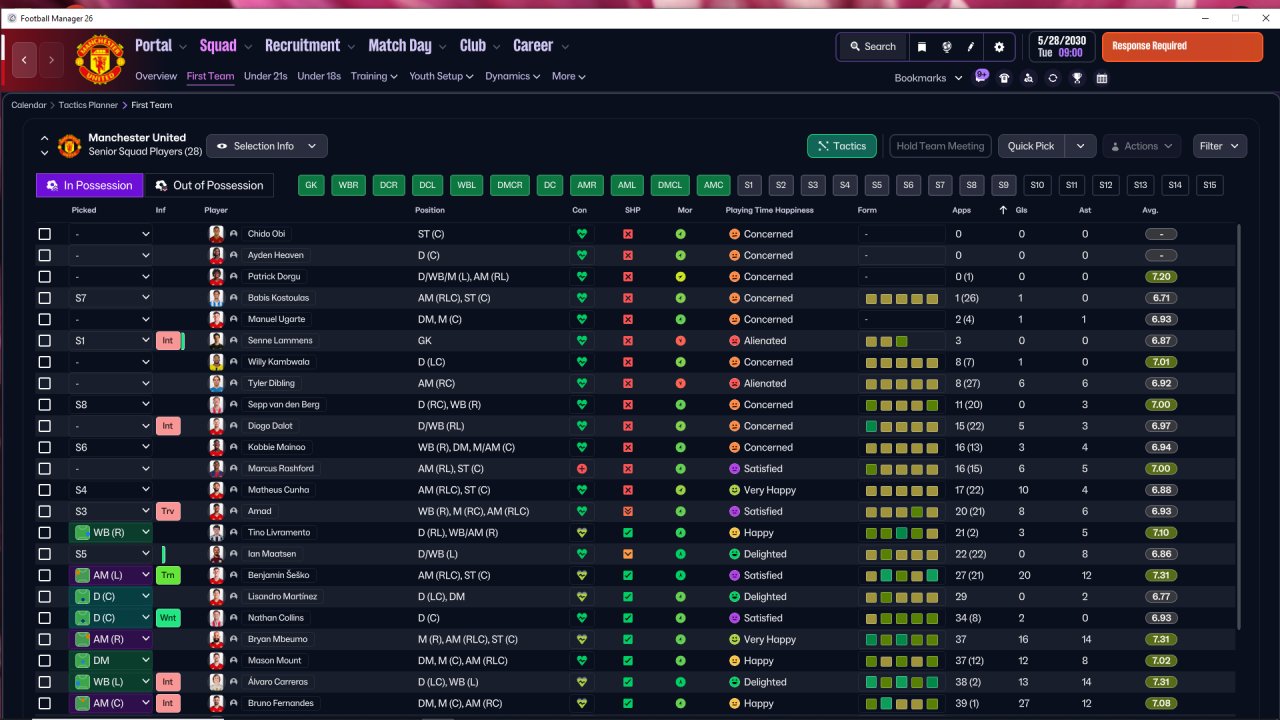This screenshot has width=1280, height=720.
Task: Click the player info icon beside Chido Obi
Action: tap(234, 234)
